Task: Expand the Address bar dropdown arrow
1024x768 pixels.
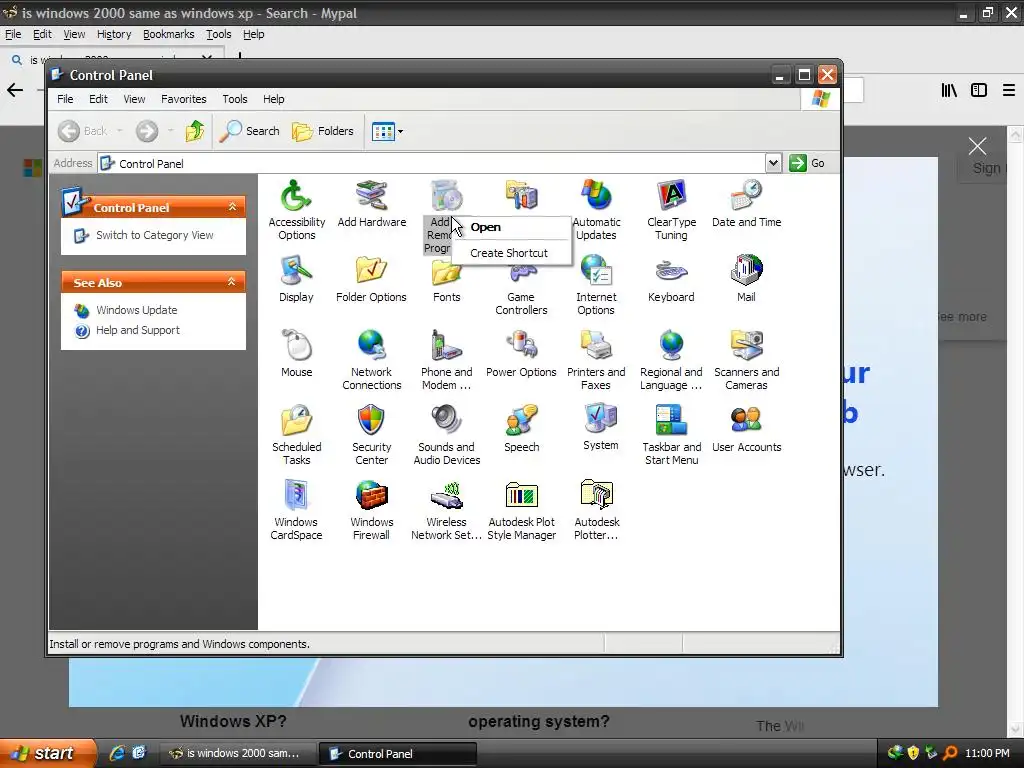Action: tap(773, 163)
